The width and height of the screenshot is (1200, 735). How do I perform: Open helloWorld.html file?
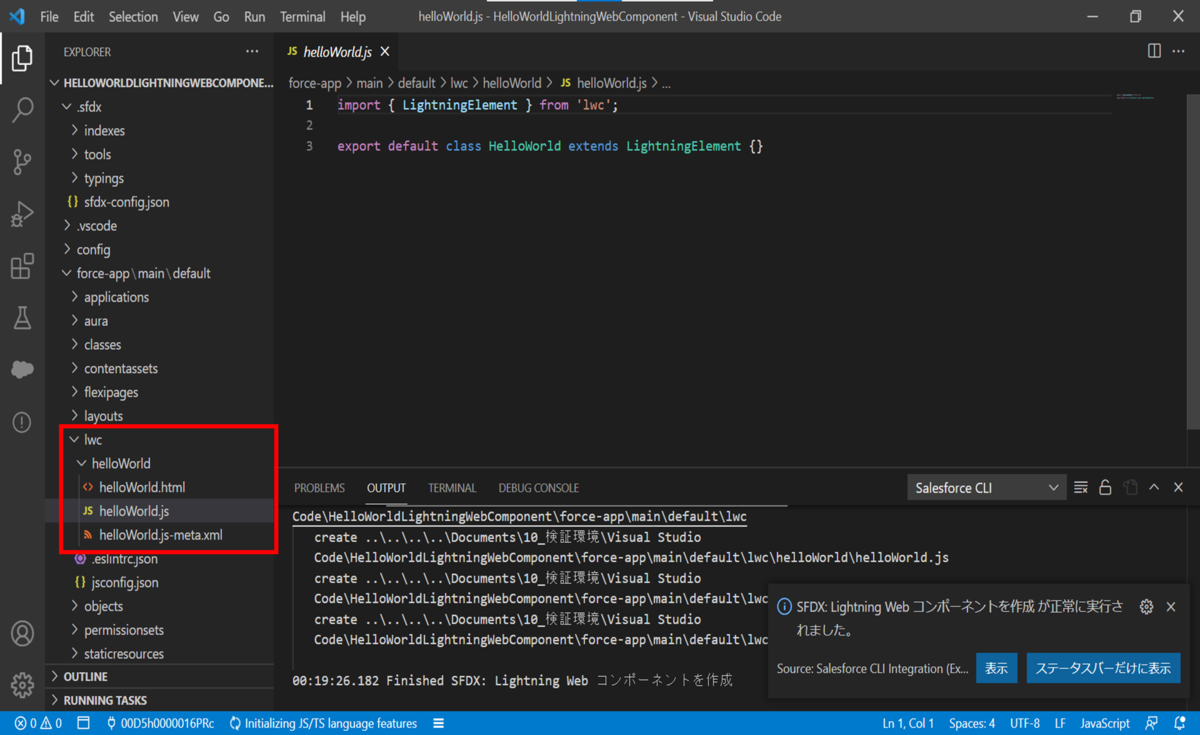pyautogui.click(x=160, y=488)
